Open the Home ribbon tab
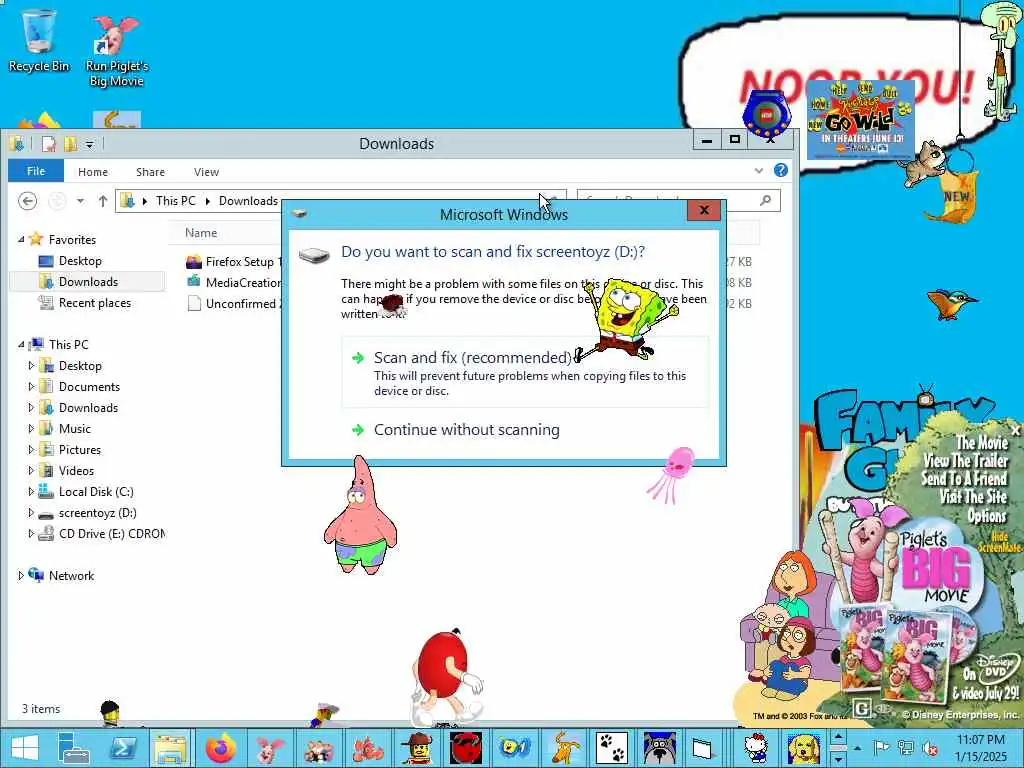Image resolution: width=1024 pixels, height=768 pixels. pyautogui.click(x=93, y=172)
